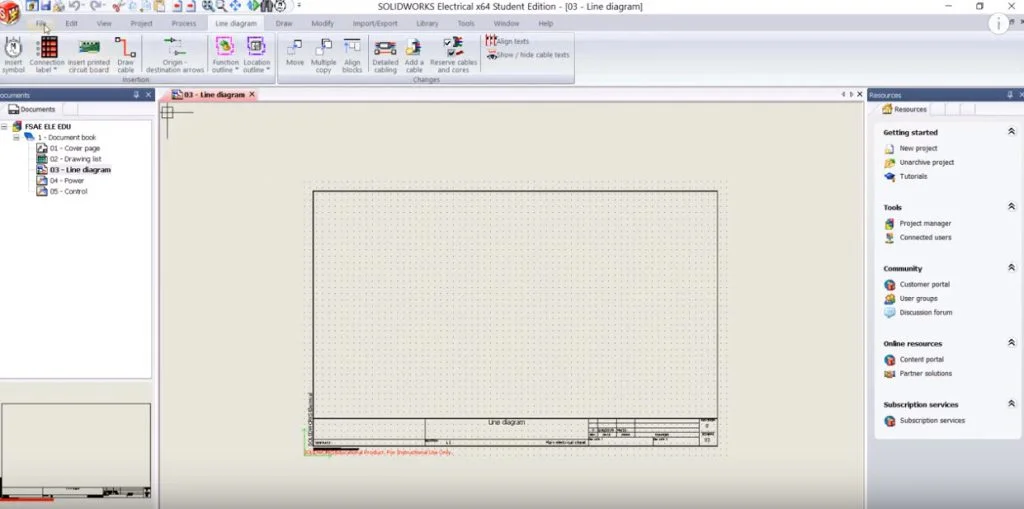Image resolution: width=1024 pixels, height=509 pixels.
Task: Open the Import/Export ribbon tab
Action: click(x=375, y=24)
